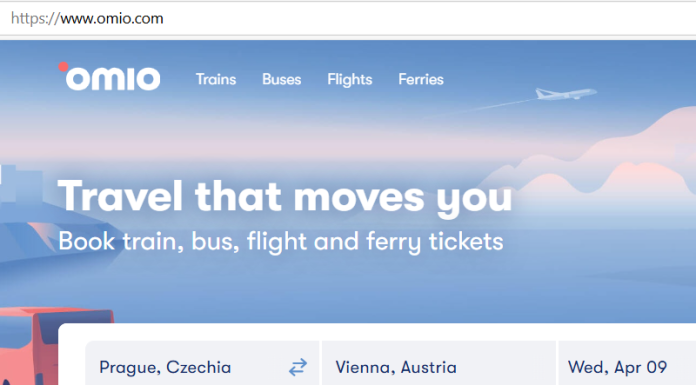The image size is (696, 385).
Task: Click the "Travel that moves you" headline
Action: [285, 197]
